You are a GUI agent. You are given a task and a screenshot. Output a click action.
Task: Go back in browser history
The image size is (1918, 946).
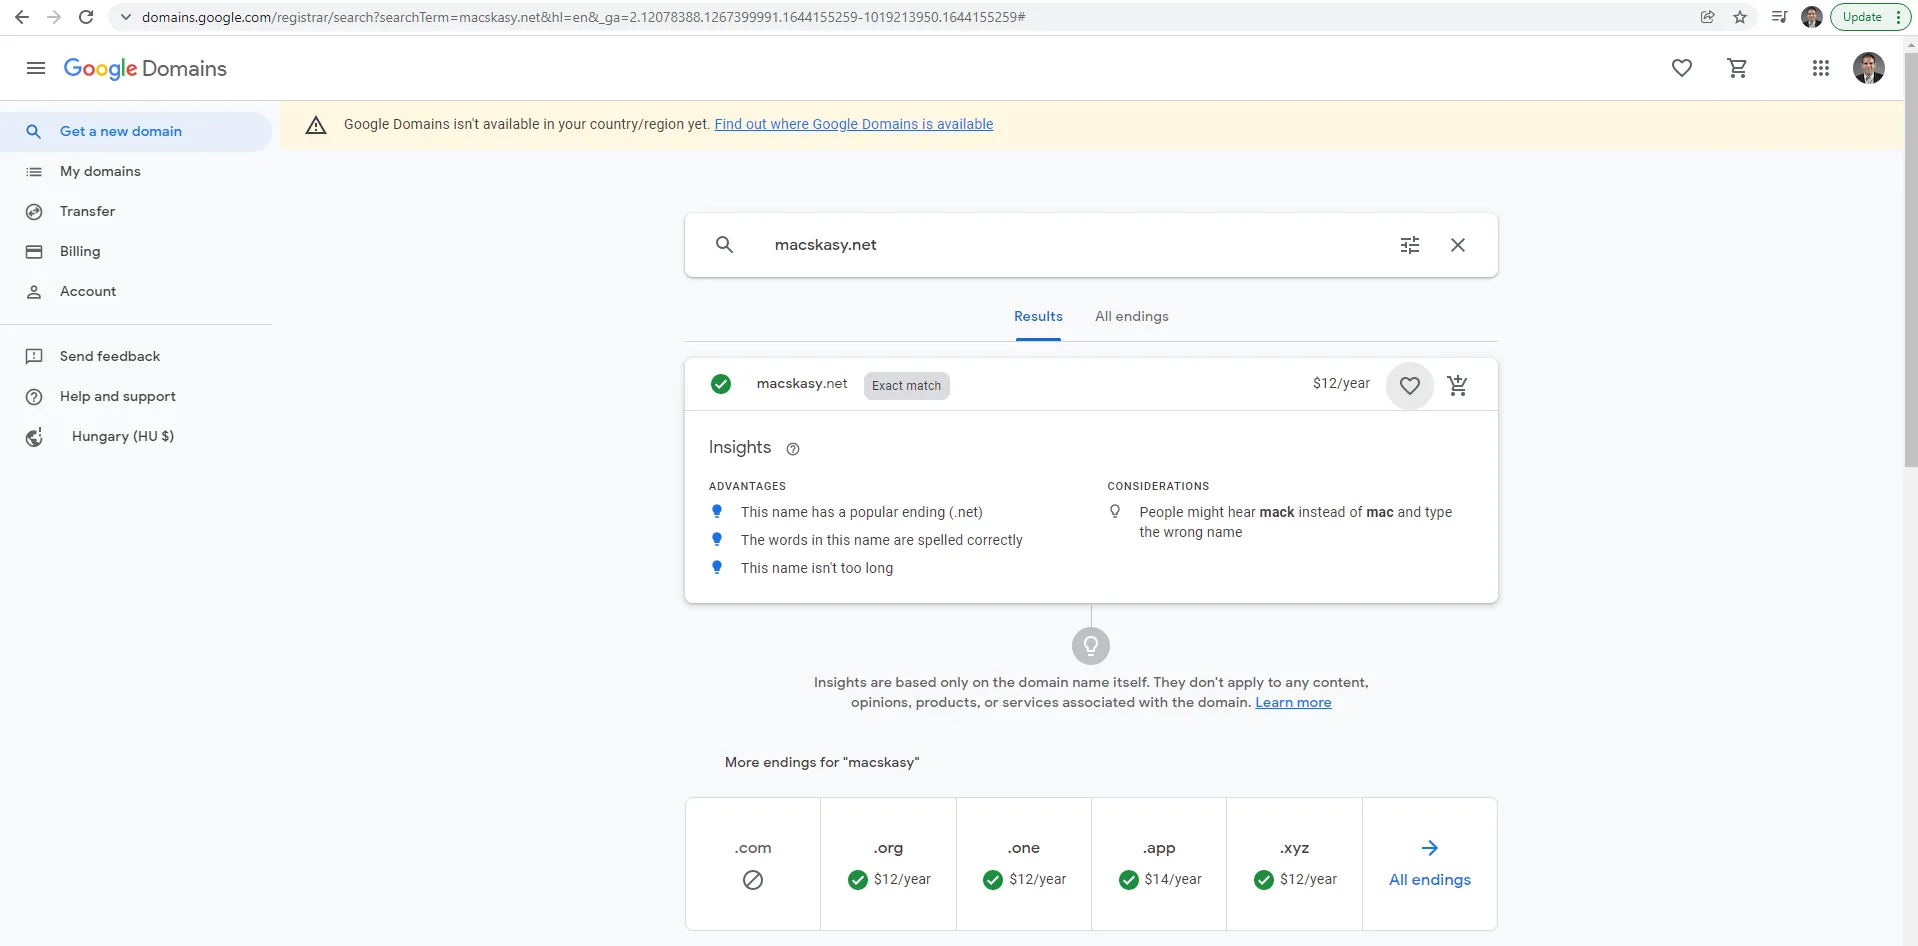pyautogui.click(x=22, y=17)
